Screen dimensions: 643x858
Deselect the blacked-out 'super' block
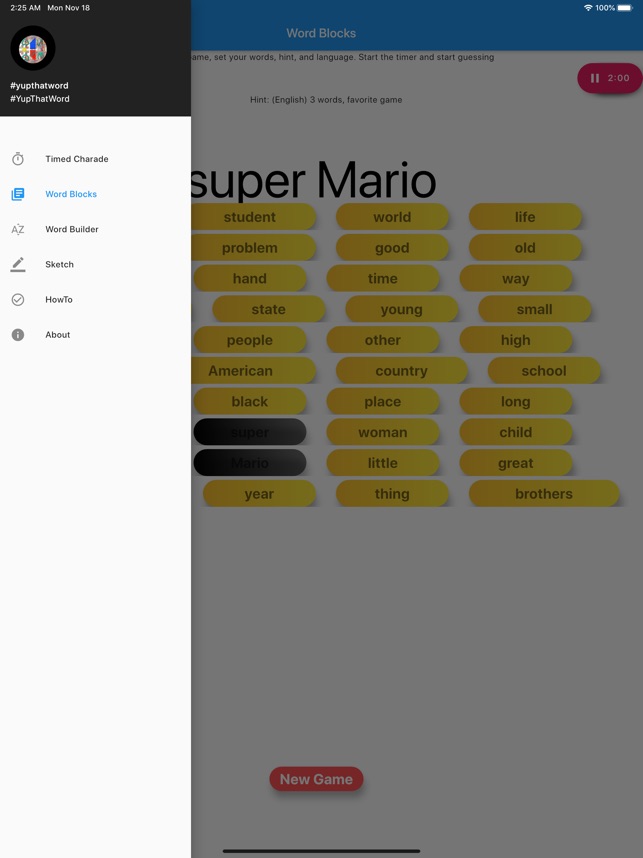click(250, 432)
